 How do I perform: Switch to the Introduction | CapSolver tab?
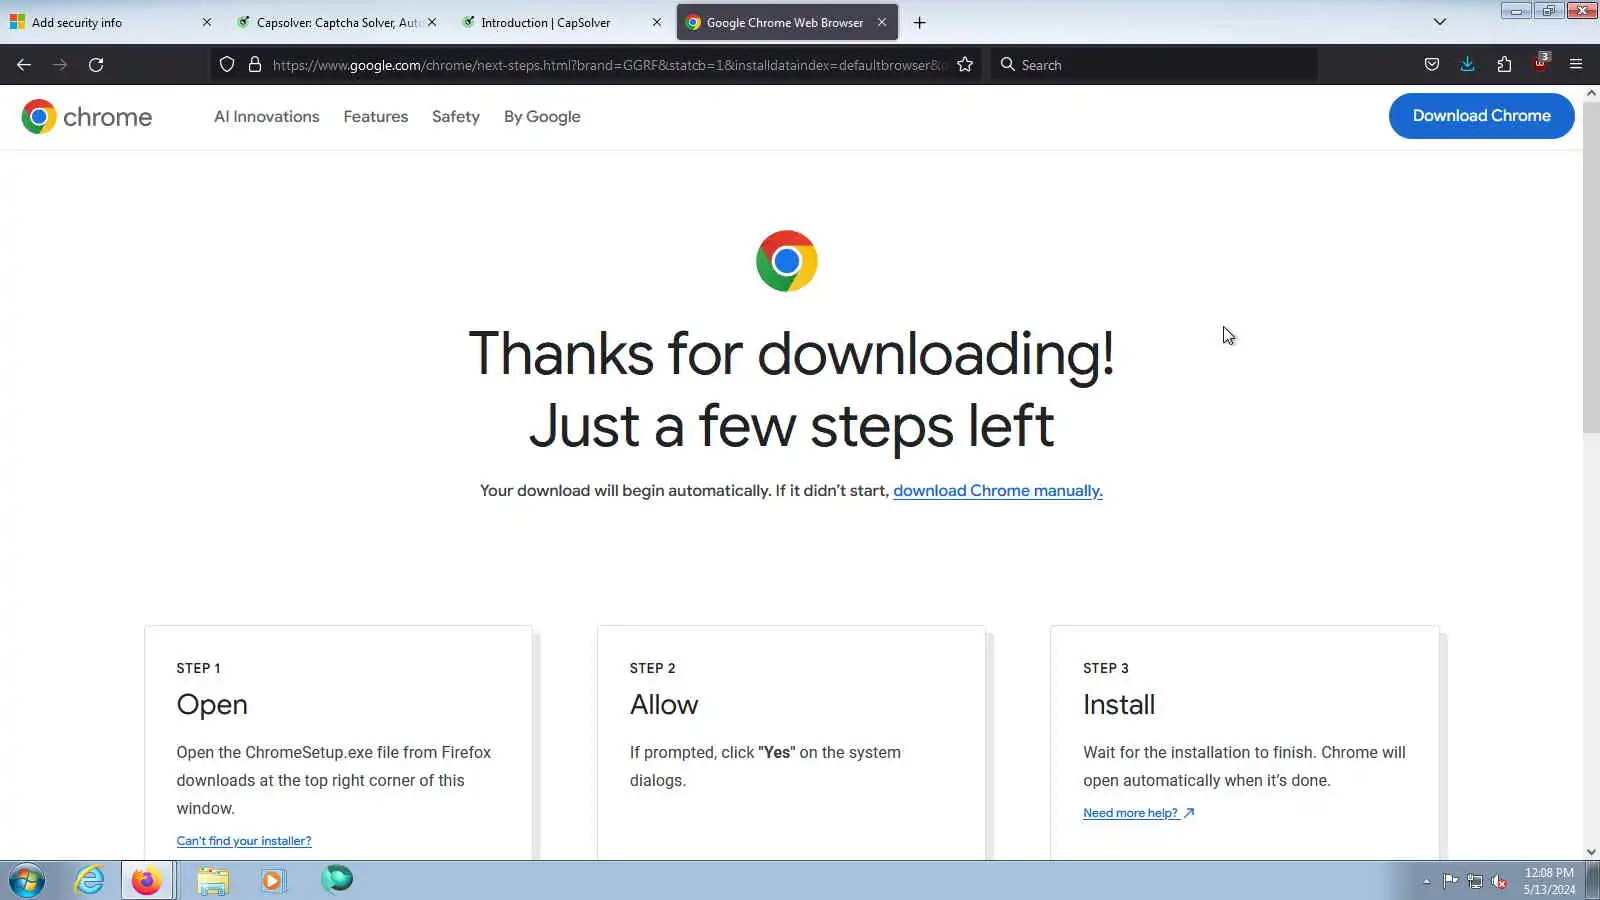click(x=562, y=23)
